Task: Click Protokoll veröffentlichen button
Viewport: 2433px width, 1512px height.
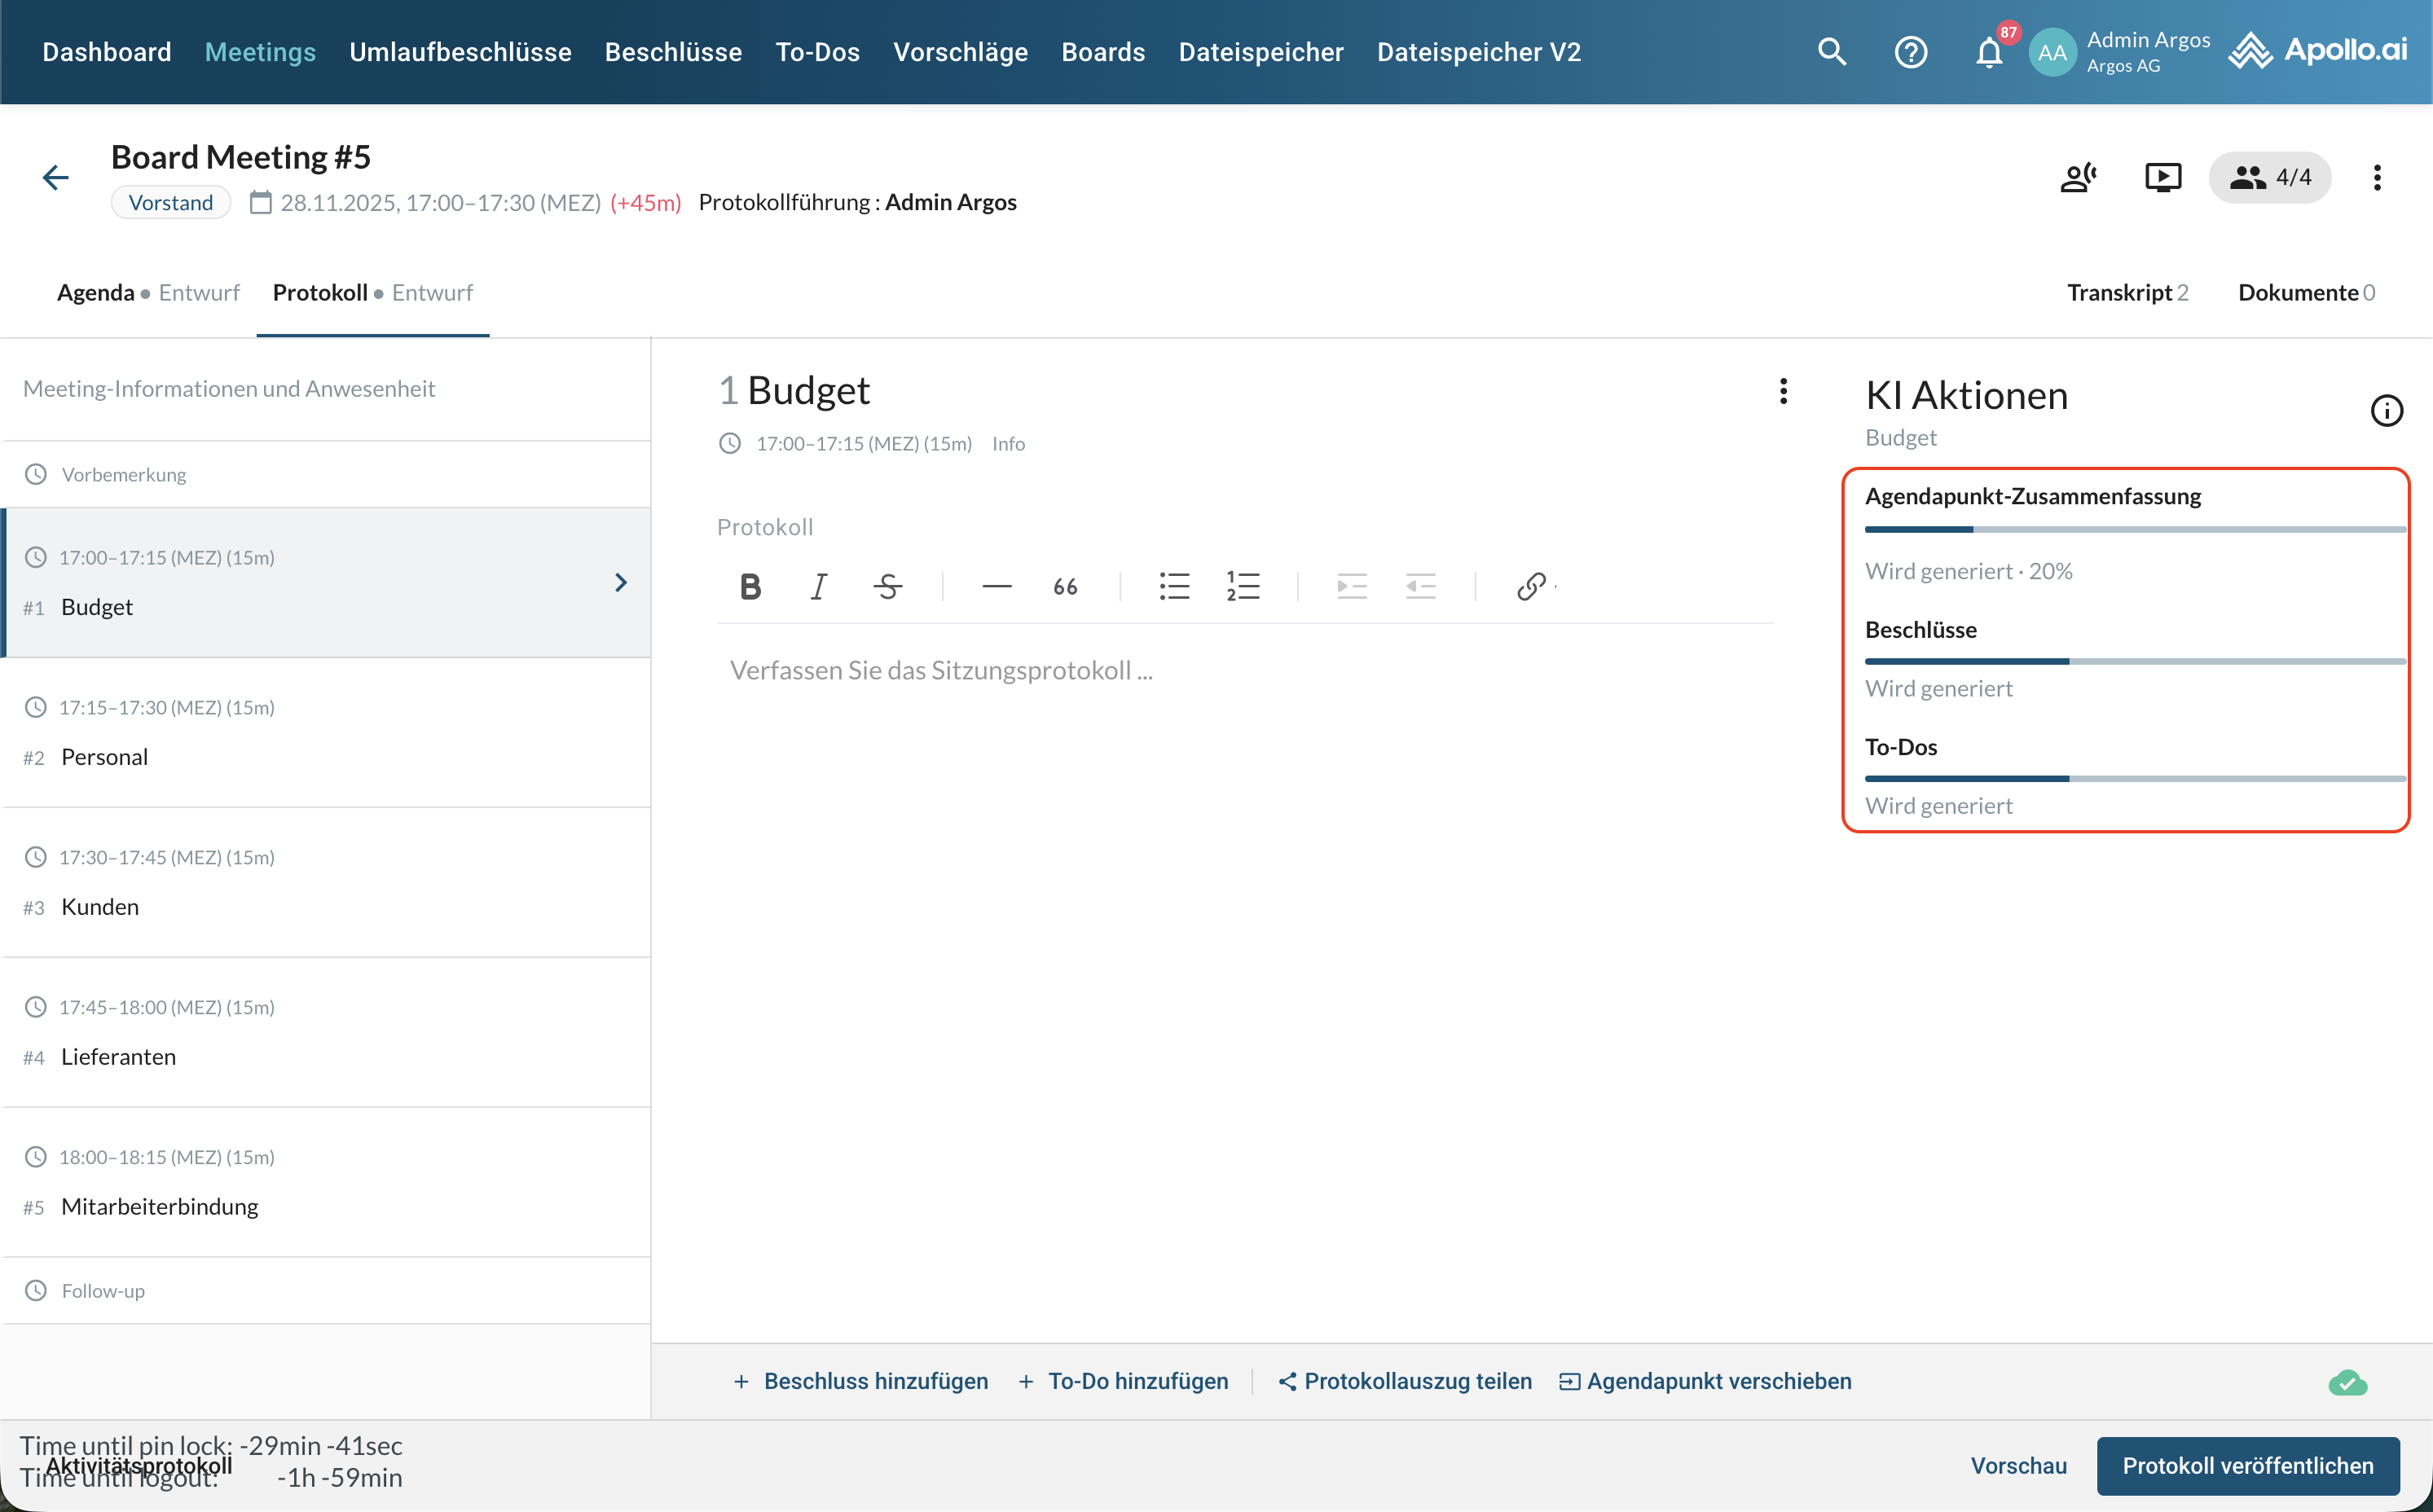Action: (2247, 1465)
